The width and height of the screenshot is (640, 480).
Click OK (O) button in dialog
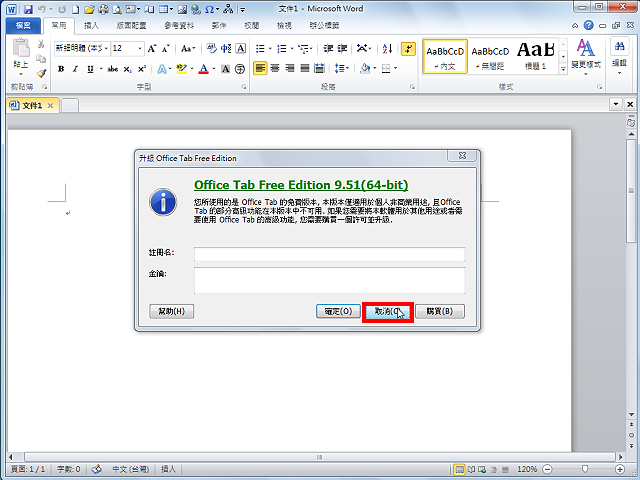click(338, 311)
